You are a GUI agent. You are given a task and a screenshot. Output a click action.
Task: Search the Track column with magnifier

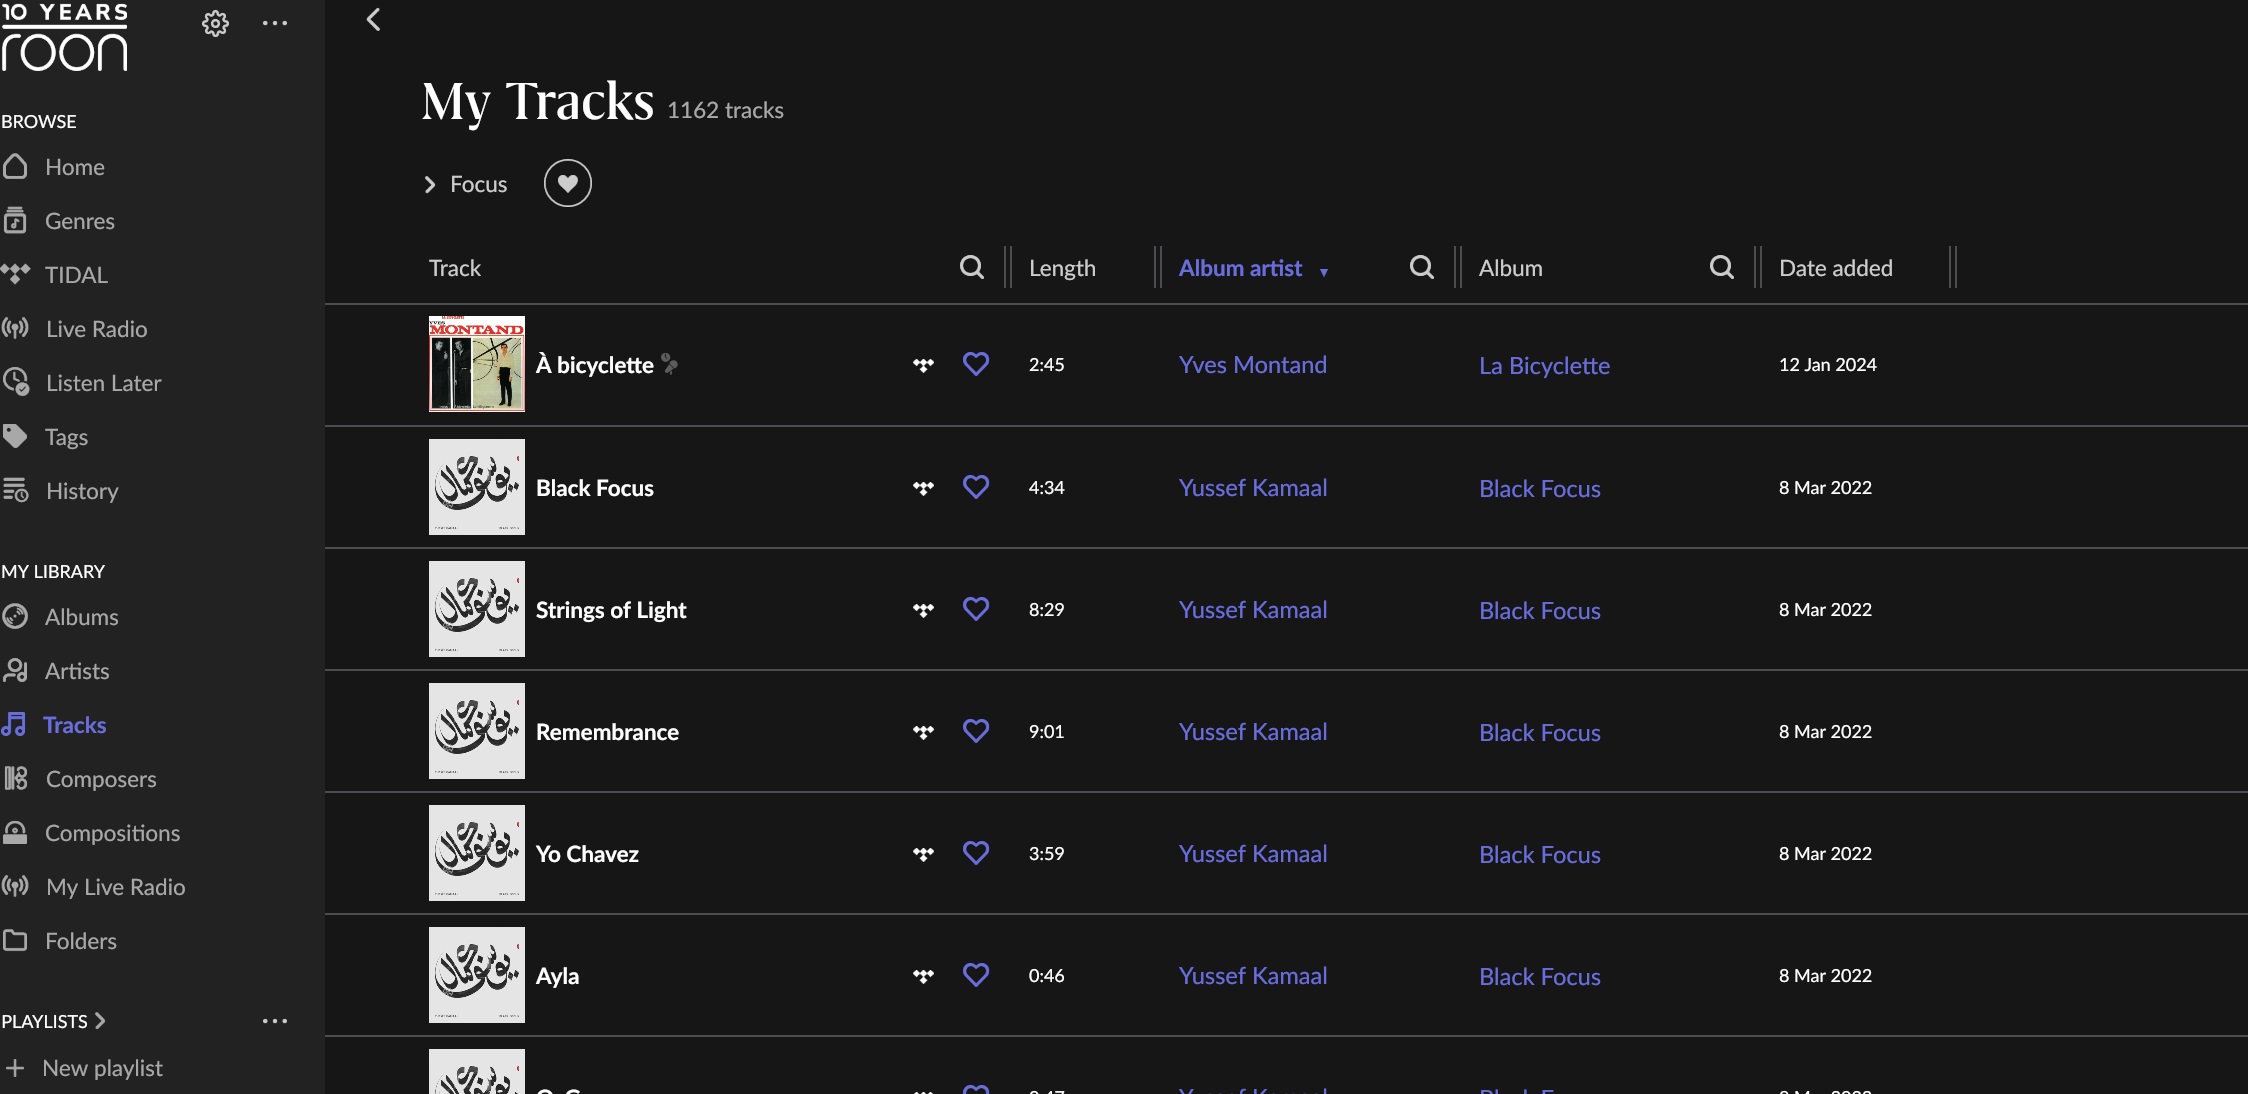[x=971, y=267]
